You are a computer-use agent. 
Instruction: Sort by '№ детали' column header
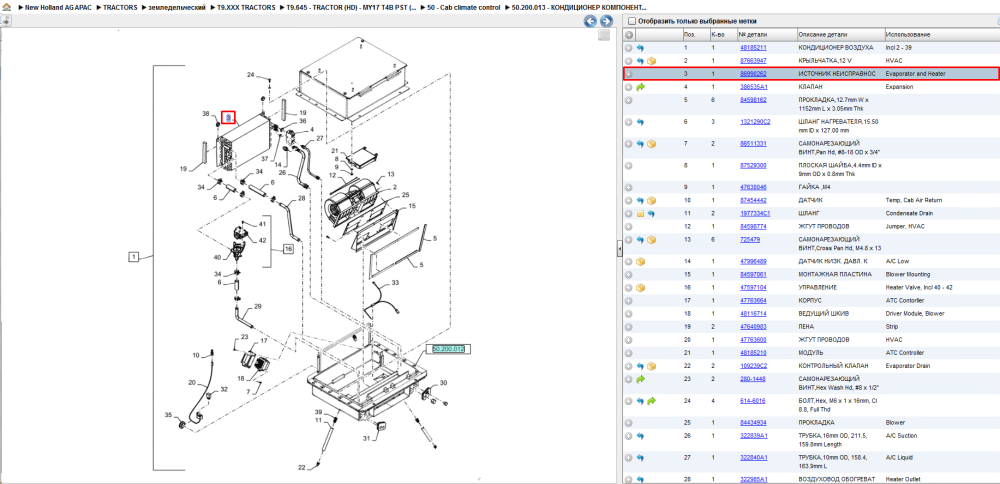click(767, 34)
